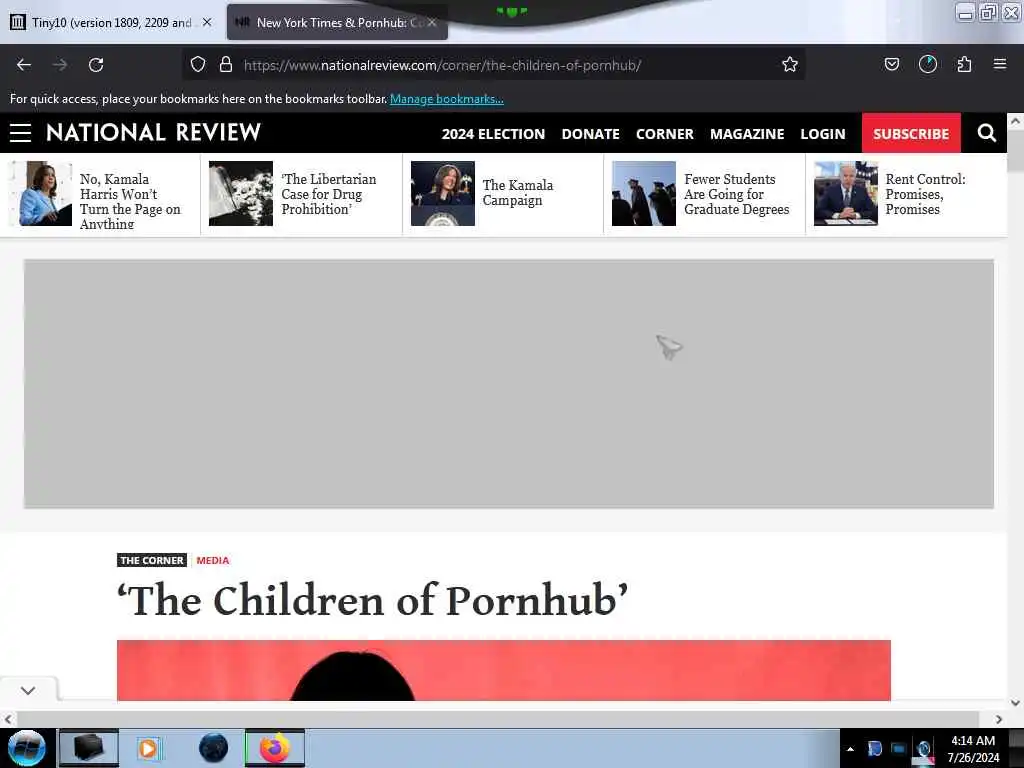
Task: Click the horizontal scrollbar right arrow
Action: tap(999, 719)
